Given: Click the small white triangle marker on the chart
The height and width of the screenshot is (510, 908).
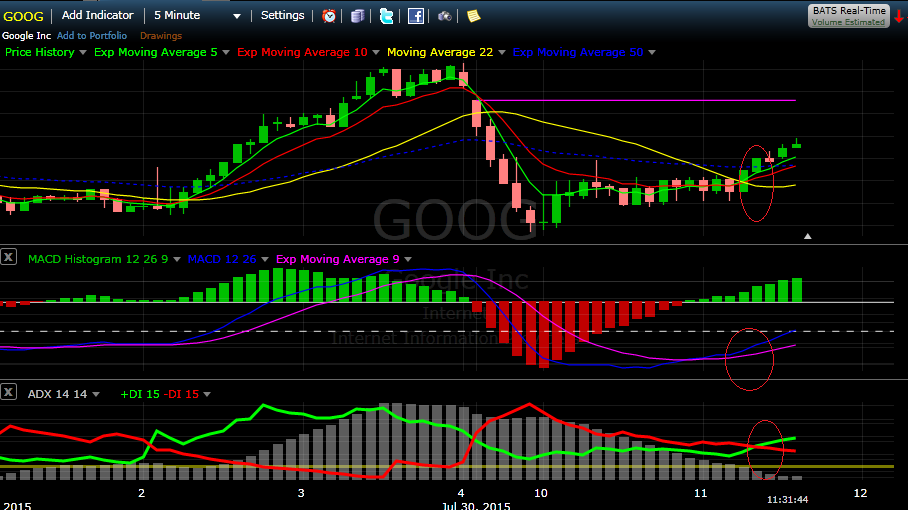Looking at the screenshot, I should (807, 236).
